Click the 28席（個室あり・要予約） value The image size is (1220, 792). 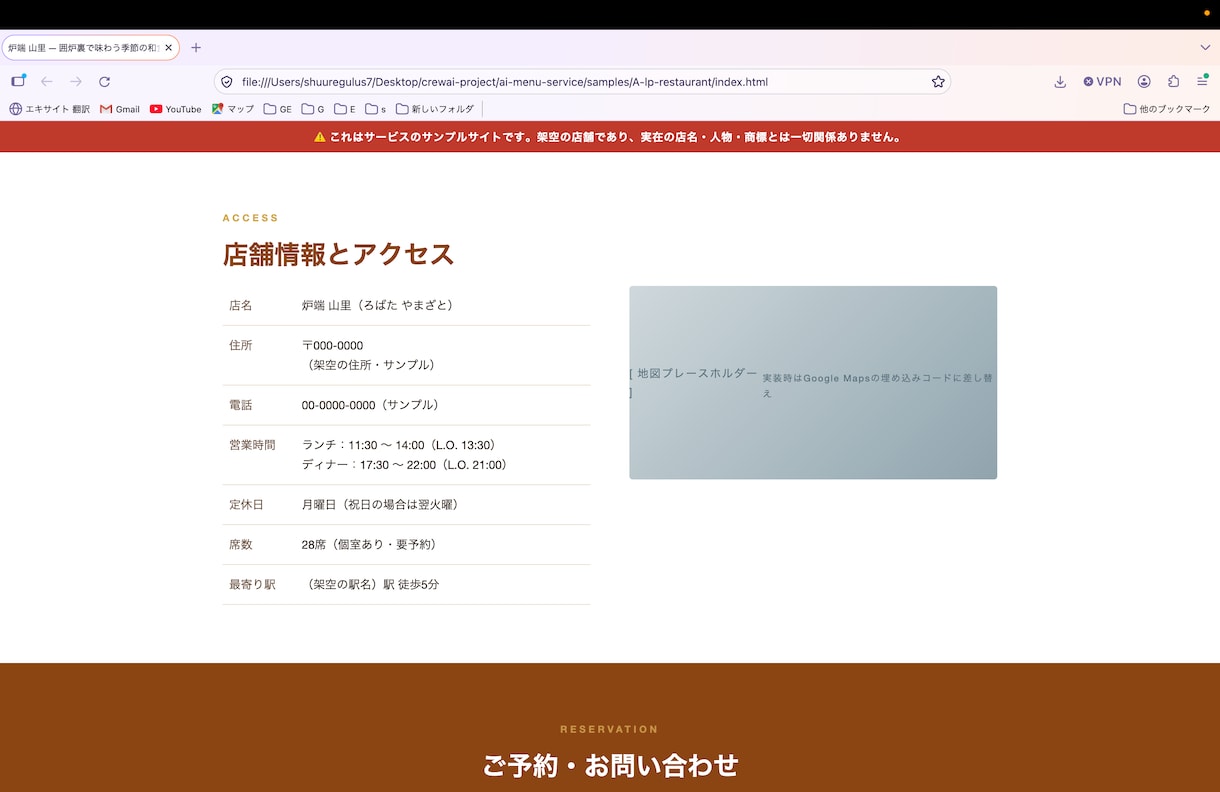(x=369, y=545)
